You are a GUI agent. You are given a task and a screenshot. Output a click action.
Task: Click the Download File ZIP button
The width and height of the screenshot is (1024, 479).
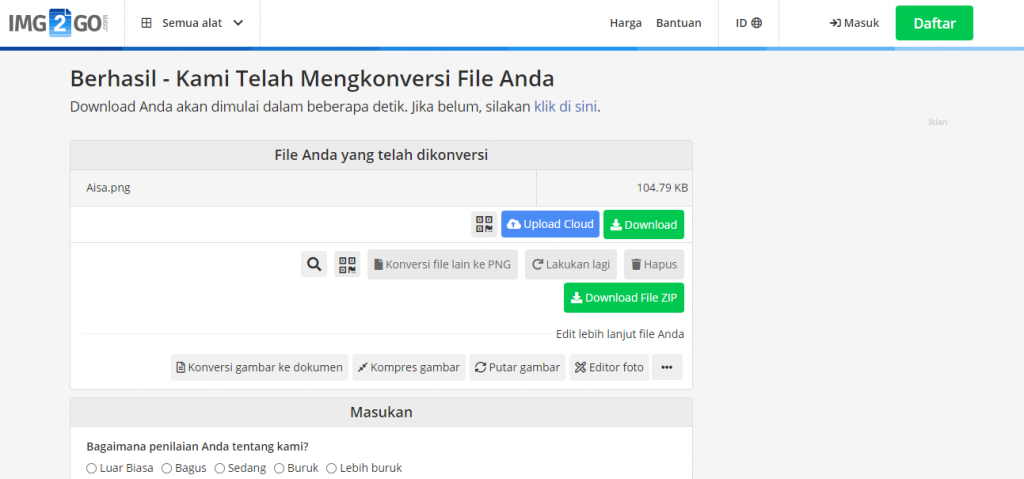[623, 297]
